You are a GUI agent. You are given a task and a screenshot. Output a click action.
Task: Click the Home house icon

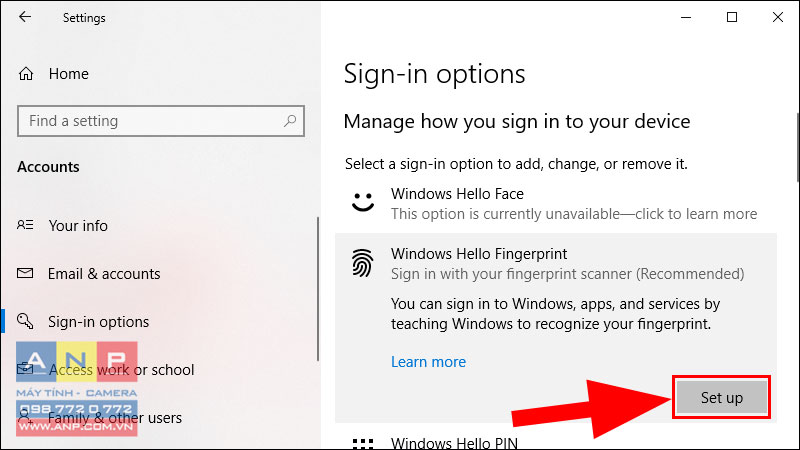click(26, 74)
